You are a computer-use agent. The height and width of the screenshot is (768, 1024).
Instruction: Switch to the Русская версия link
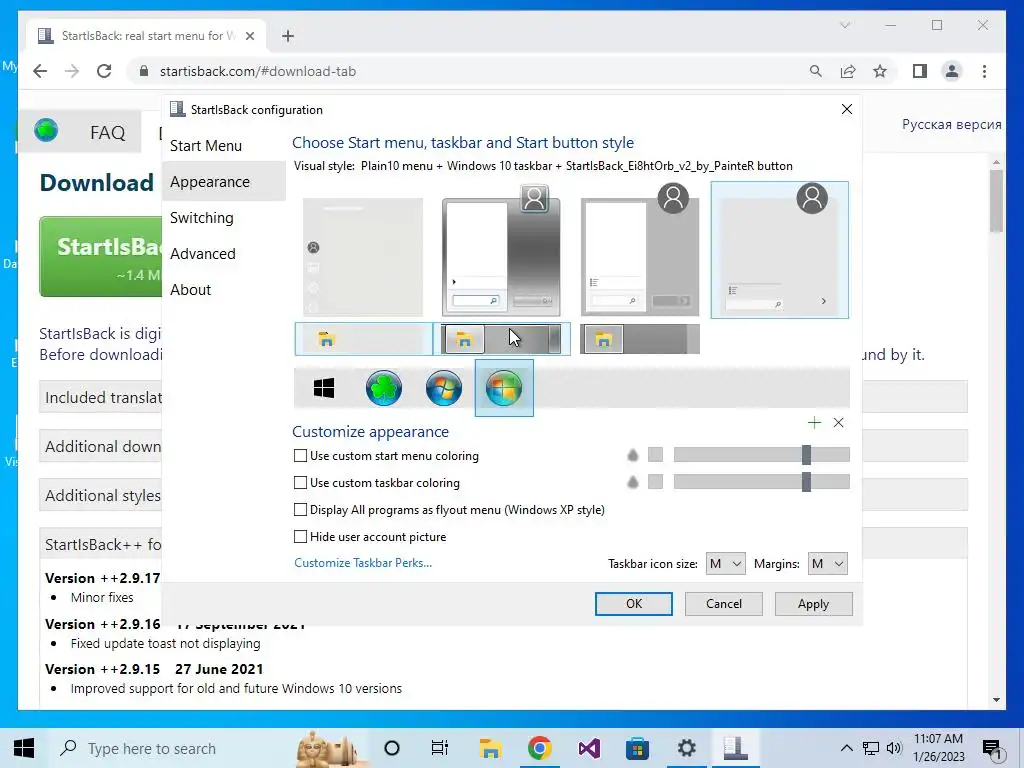[952, 124]
